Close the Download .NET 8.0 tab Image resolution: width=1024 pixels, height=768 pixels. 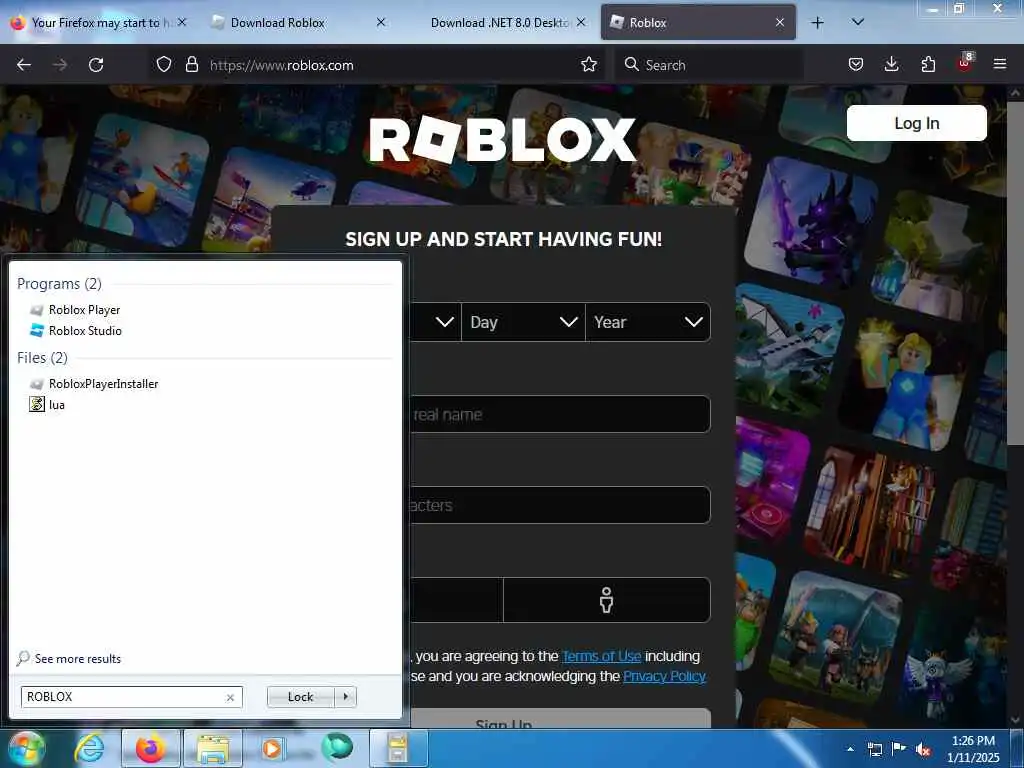tap(581, 22)
